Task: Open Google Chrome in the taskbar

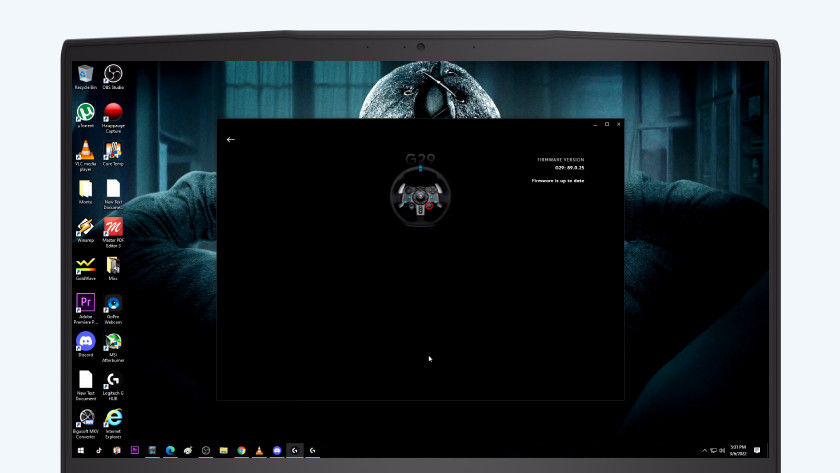Action: tap(241, 451)
